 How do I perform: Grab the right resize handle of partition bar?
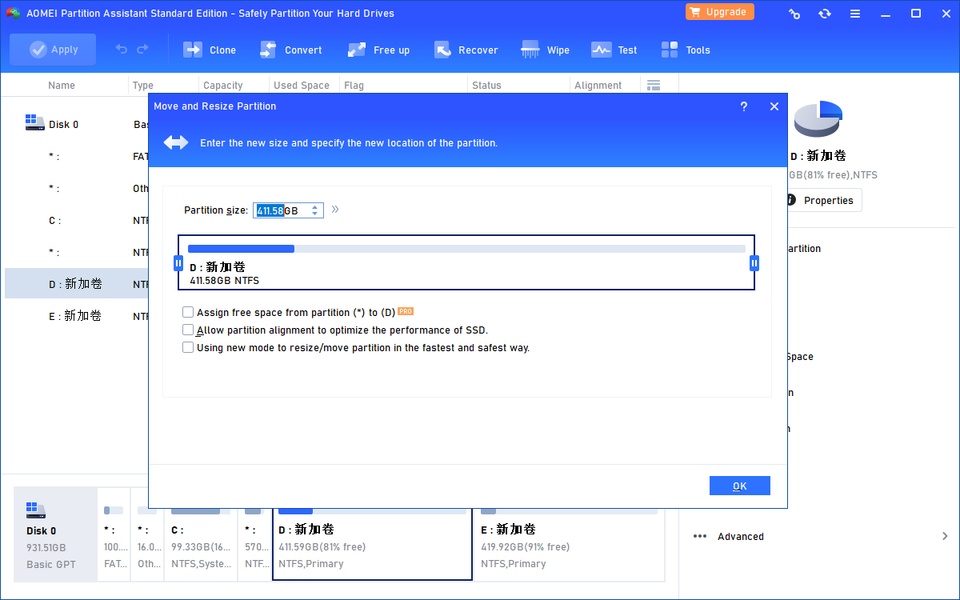(754, 263)
